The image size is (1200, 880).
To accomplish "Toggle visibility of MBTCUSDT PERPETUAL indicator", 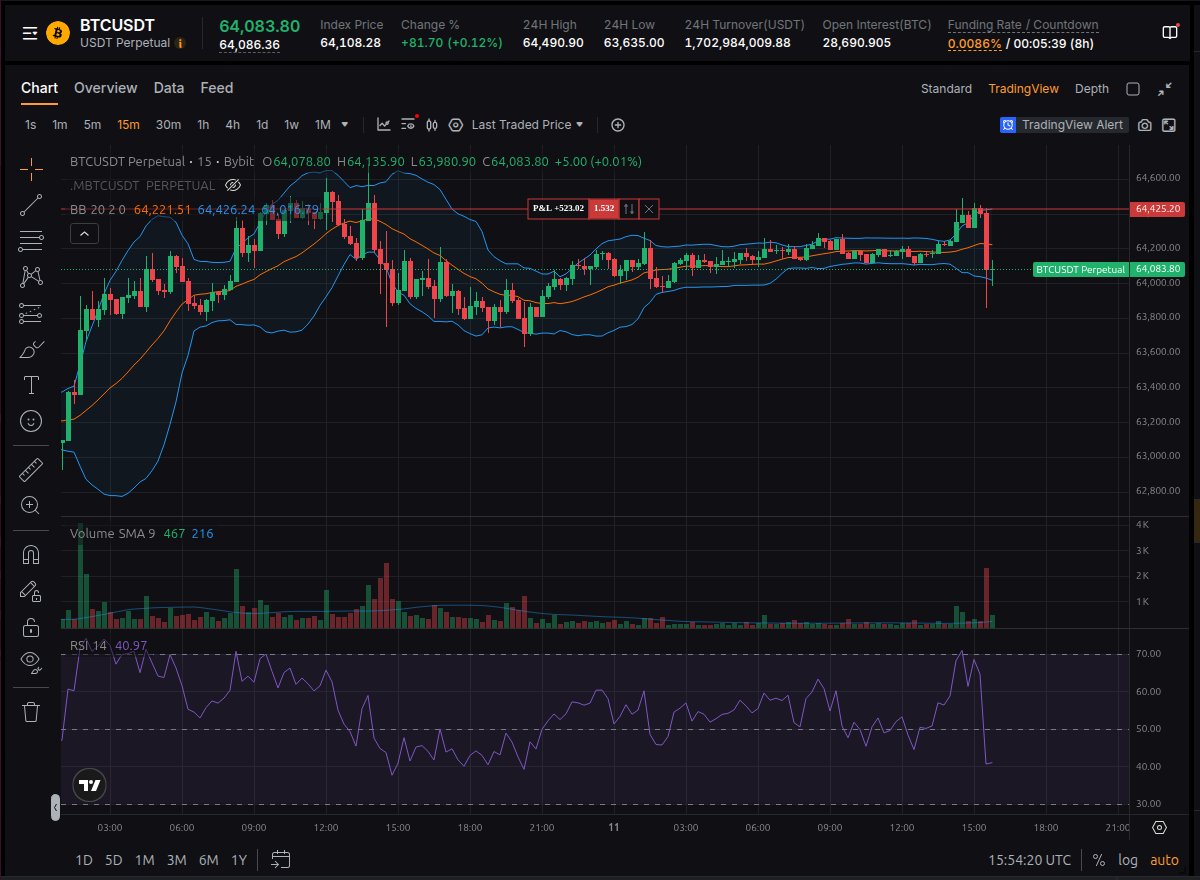I will tap(233, 186).
